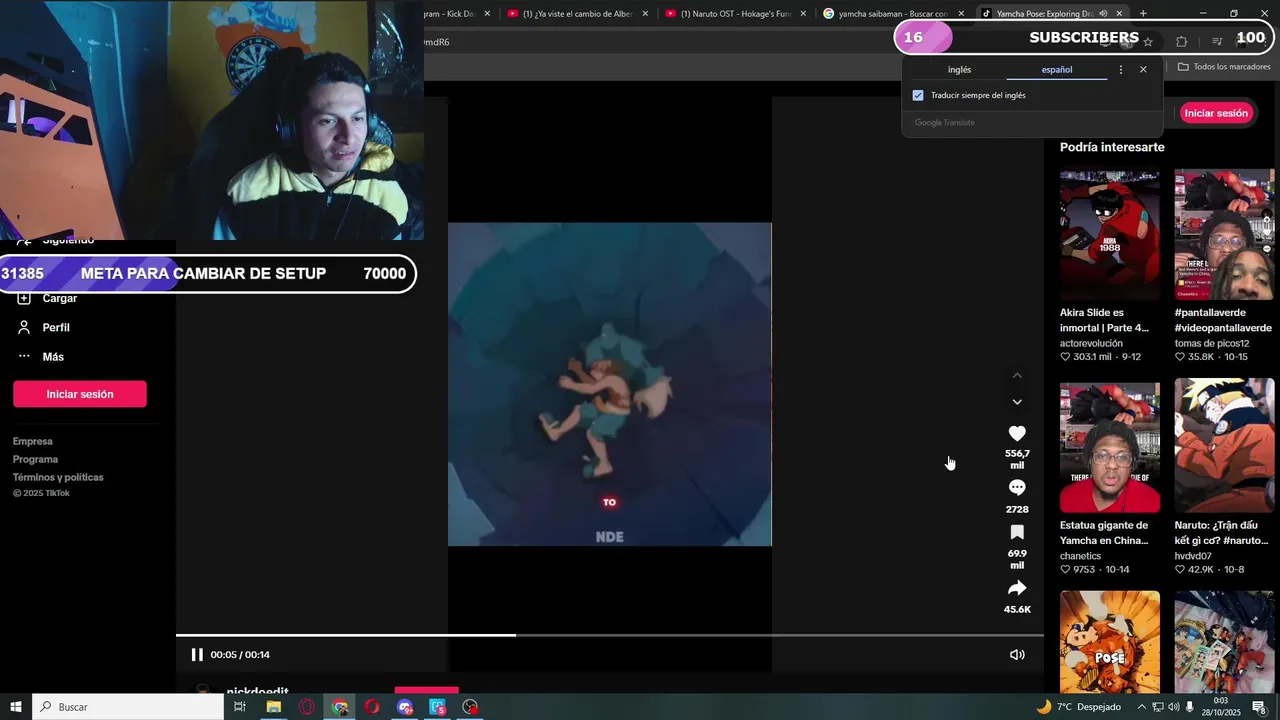Click the hvdvd07 creator name
The width and height of the screenshot is (1280, 720).
tap(1193, 556)
